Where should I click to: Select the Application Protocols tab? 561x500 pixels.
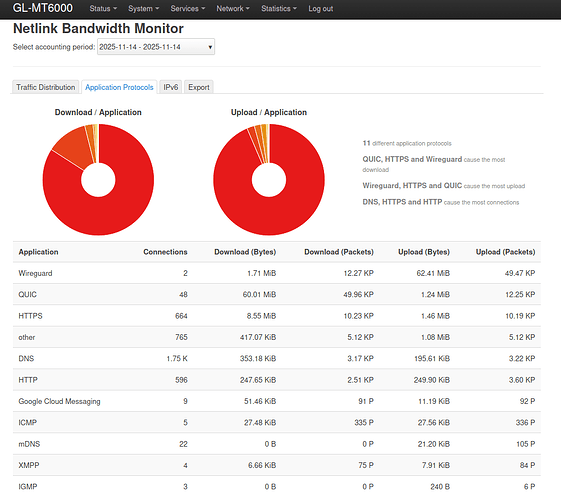pos(119,87)
